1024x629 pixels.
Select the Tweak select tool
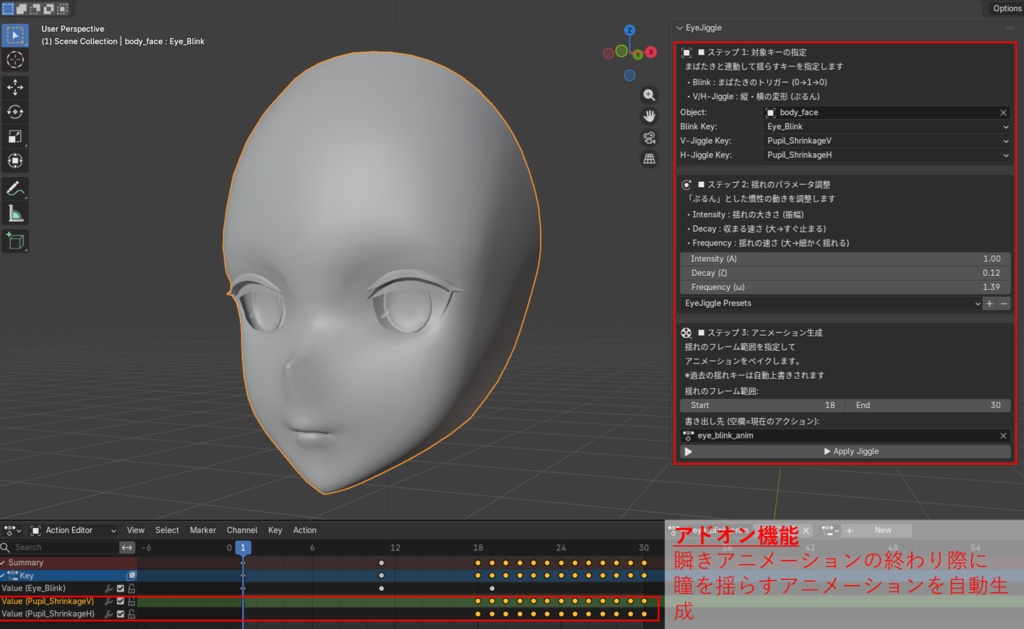[14, 35]
